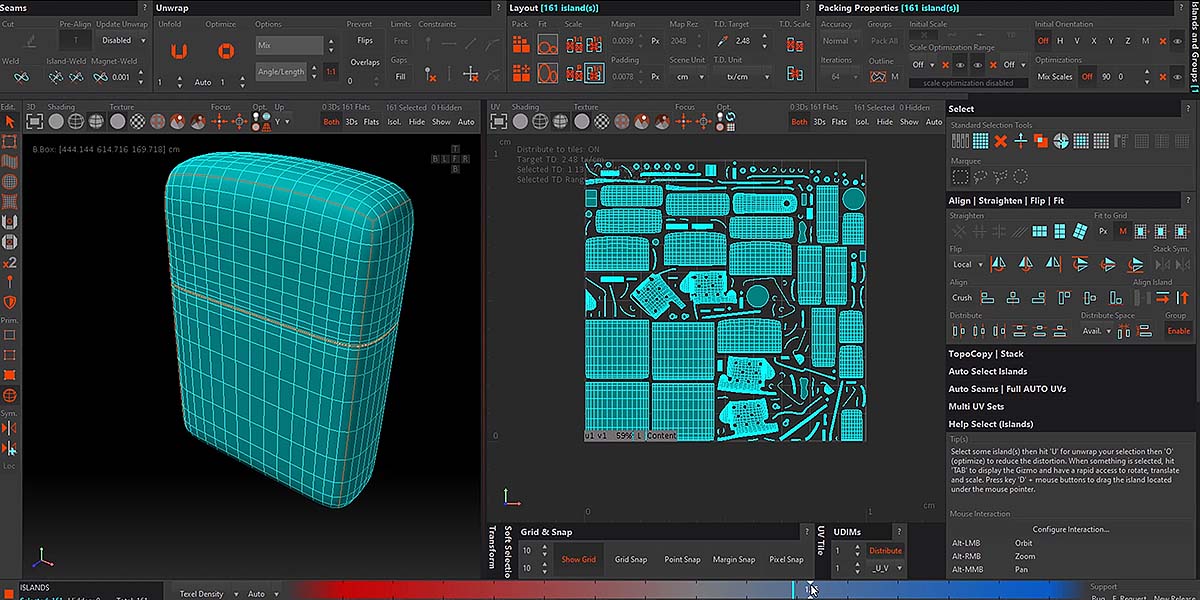The image size is (1200, 600).
Task: Select the Flats filter in 3D viewport
Action: (x=371, y=122)
